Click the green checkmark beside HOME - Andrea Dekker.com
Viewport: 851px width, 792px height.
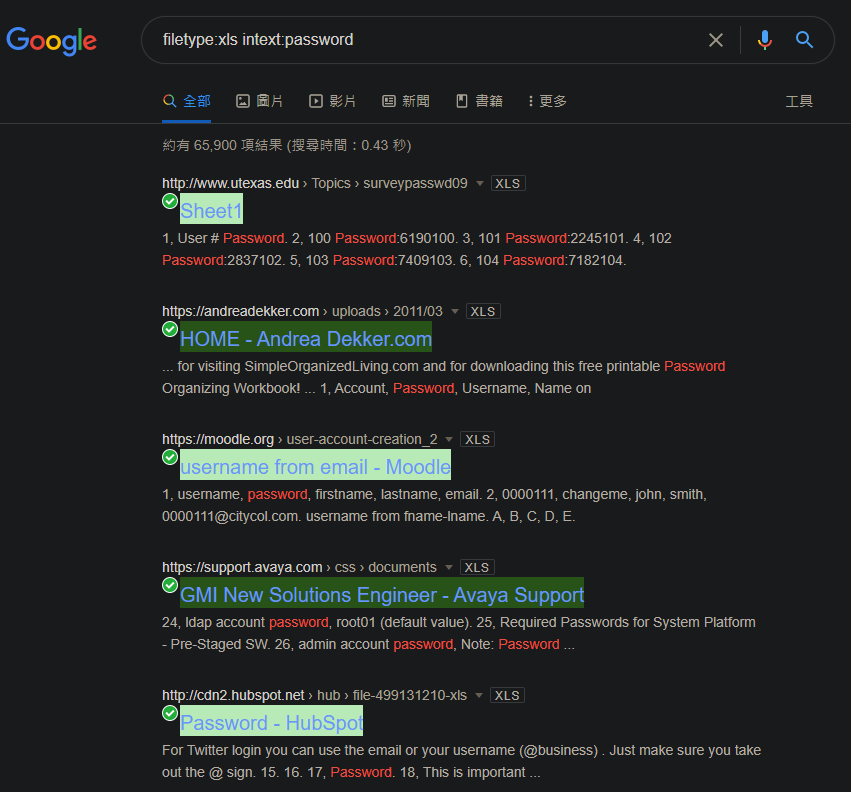click(x=170, y=329)
